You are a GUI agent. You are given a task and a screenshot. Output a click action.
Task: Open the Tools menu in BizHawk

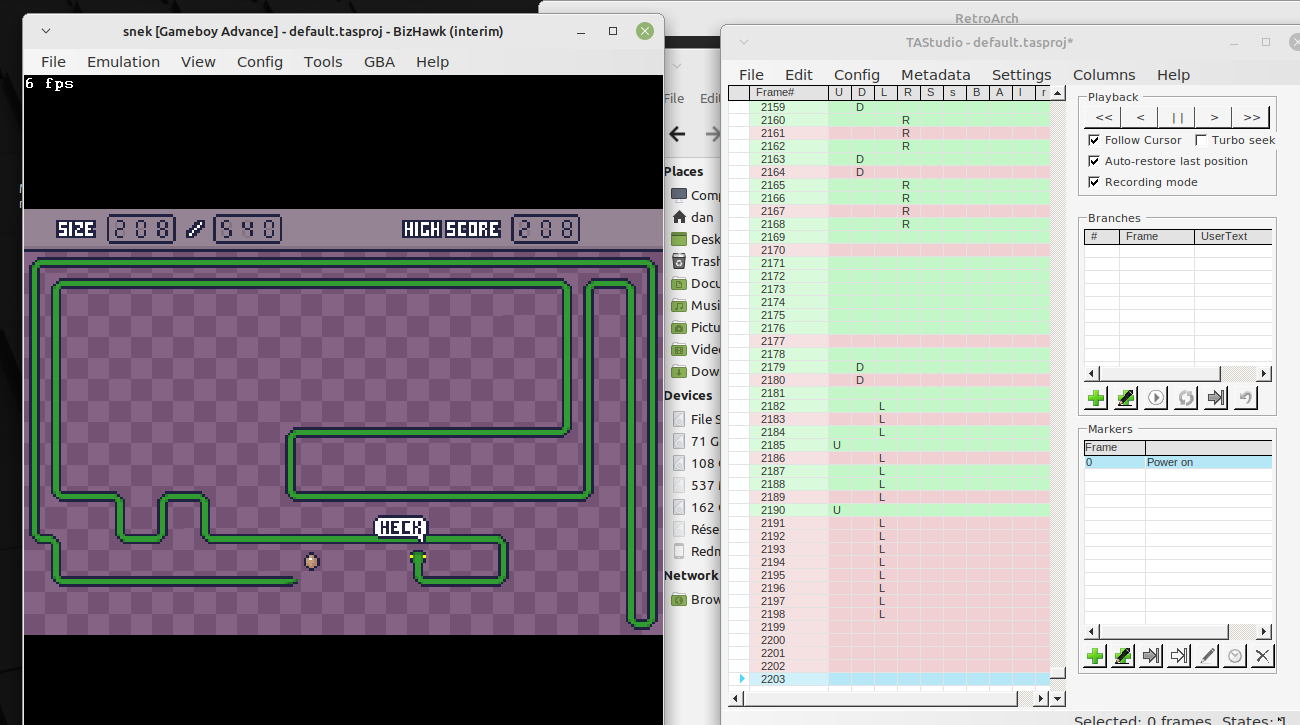[323, 61]
